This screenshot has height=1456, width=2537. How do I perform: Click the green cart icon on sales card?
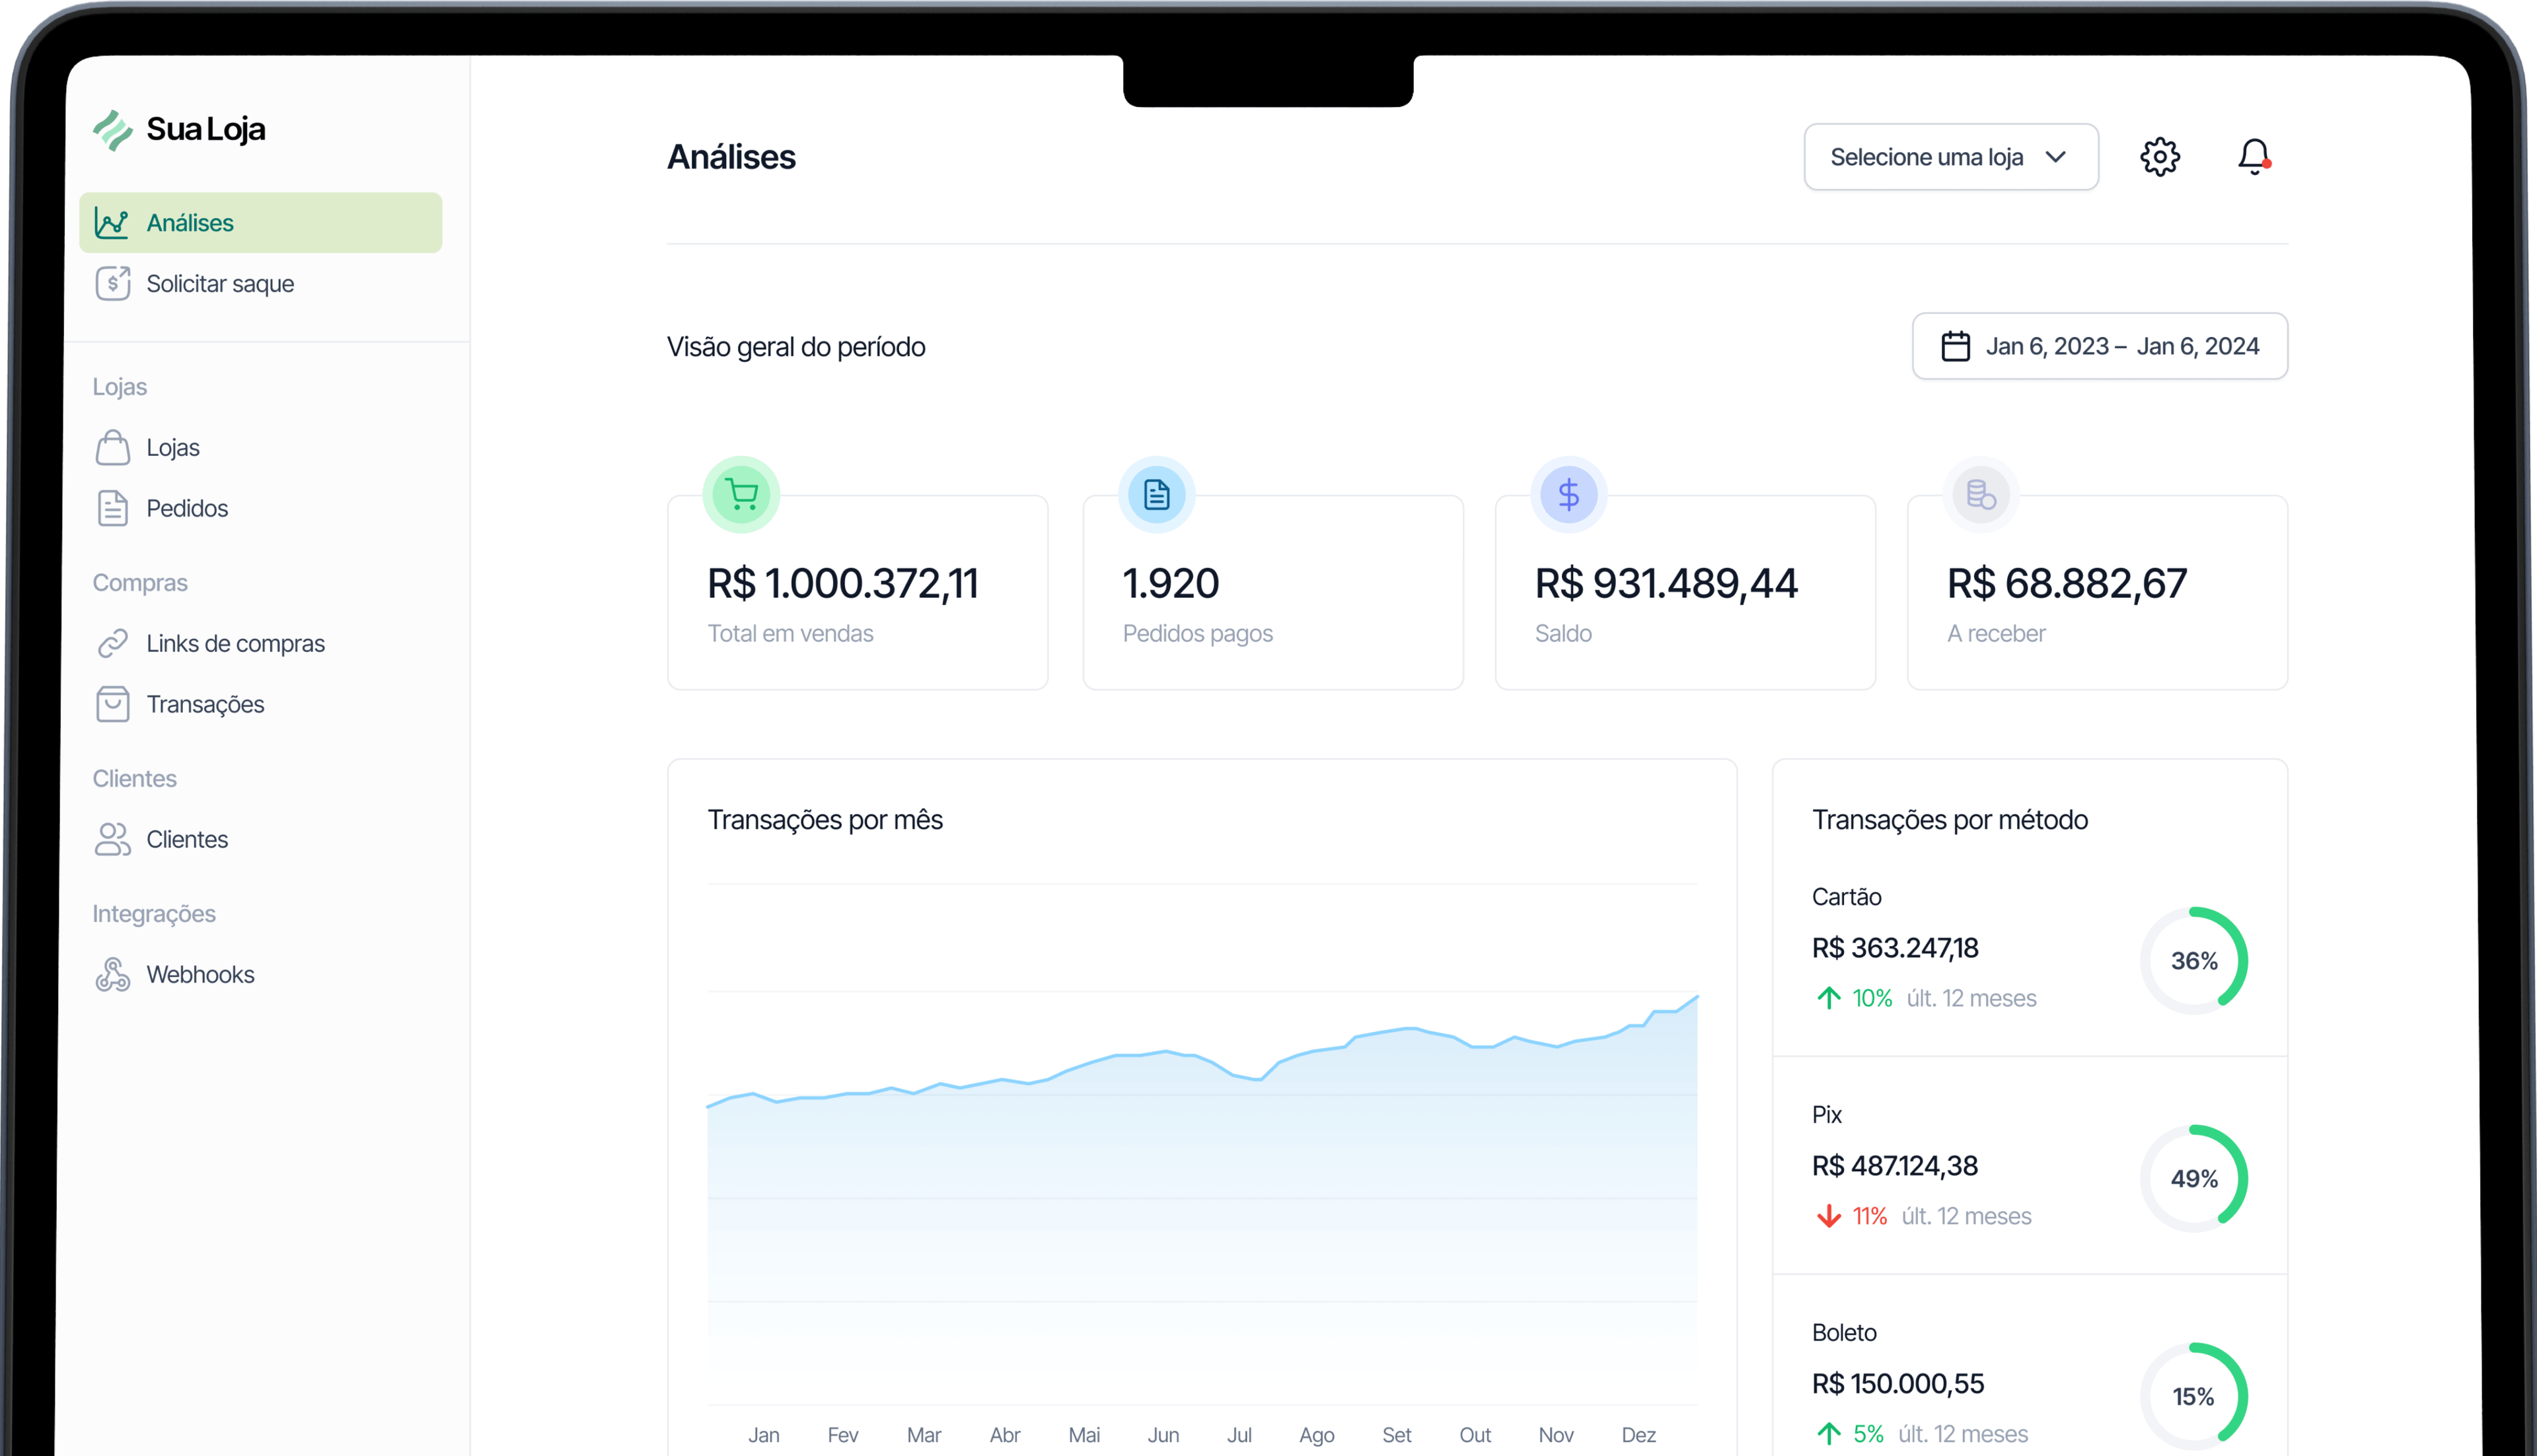pyautogui.click(x=741, y=495)
